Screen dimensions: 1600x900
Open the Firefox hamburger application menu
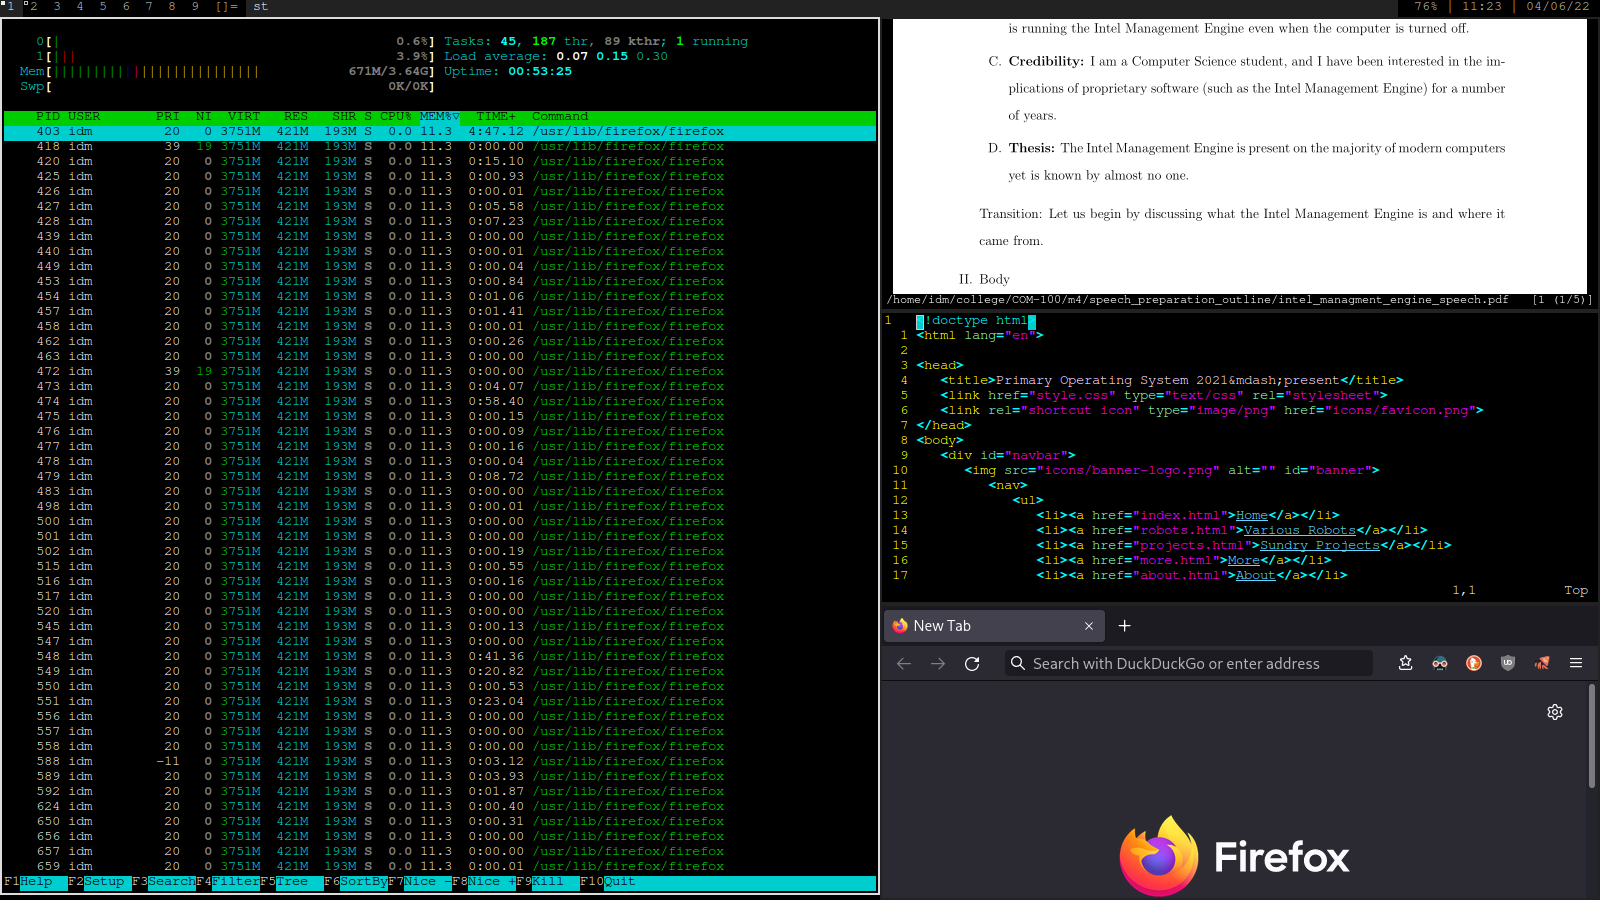[1576, 663]
